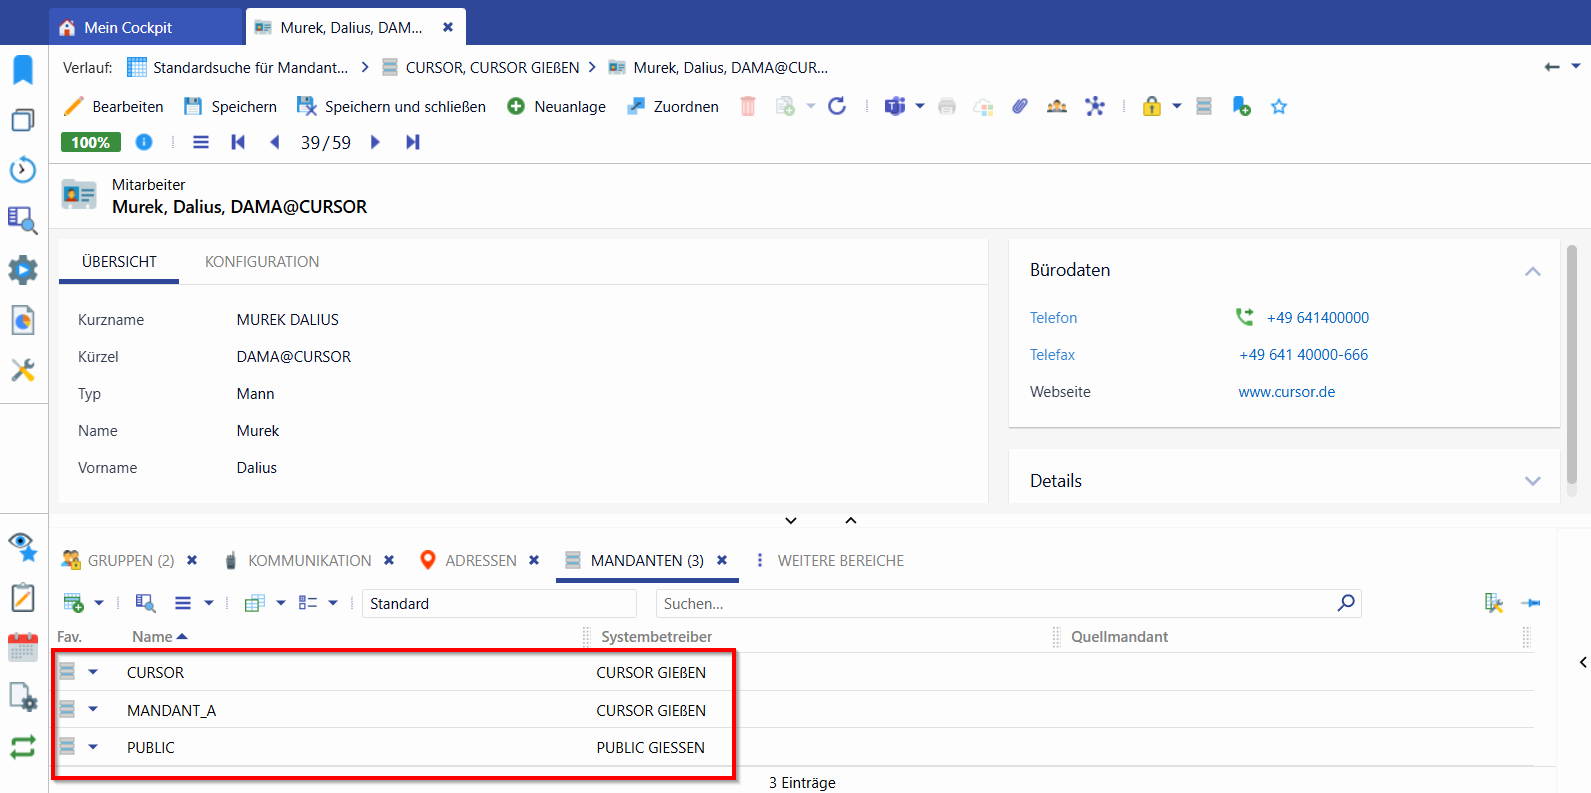Click the refresh icon in toolbar
1591x793 pixels.
click(x=837, y=106)
